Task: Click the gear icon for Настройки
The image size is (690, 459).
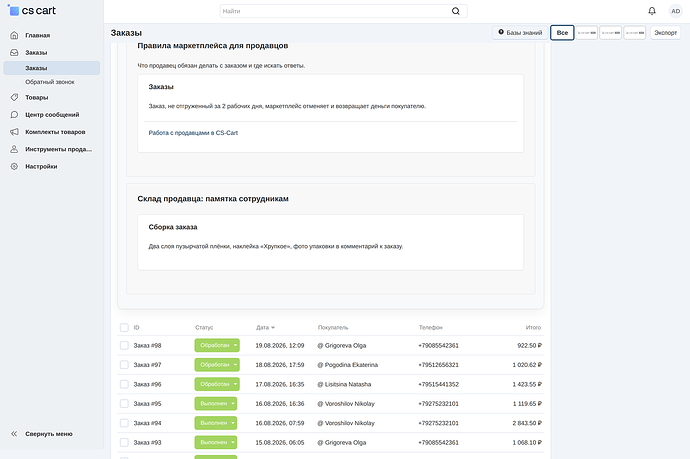Action: click(x=14, y=166)
